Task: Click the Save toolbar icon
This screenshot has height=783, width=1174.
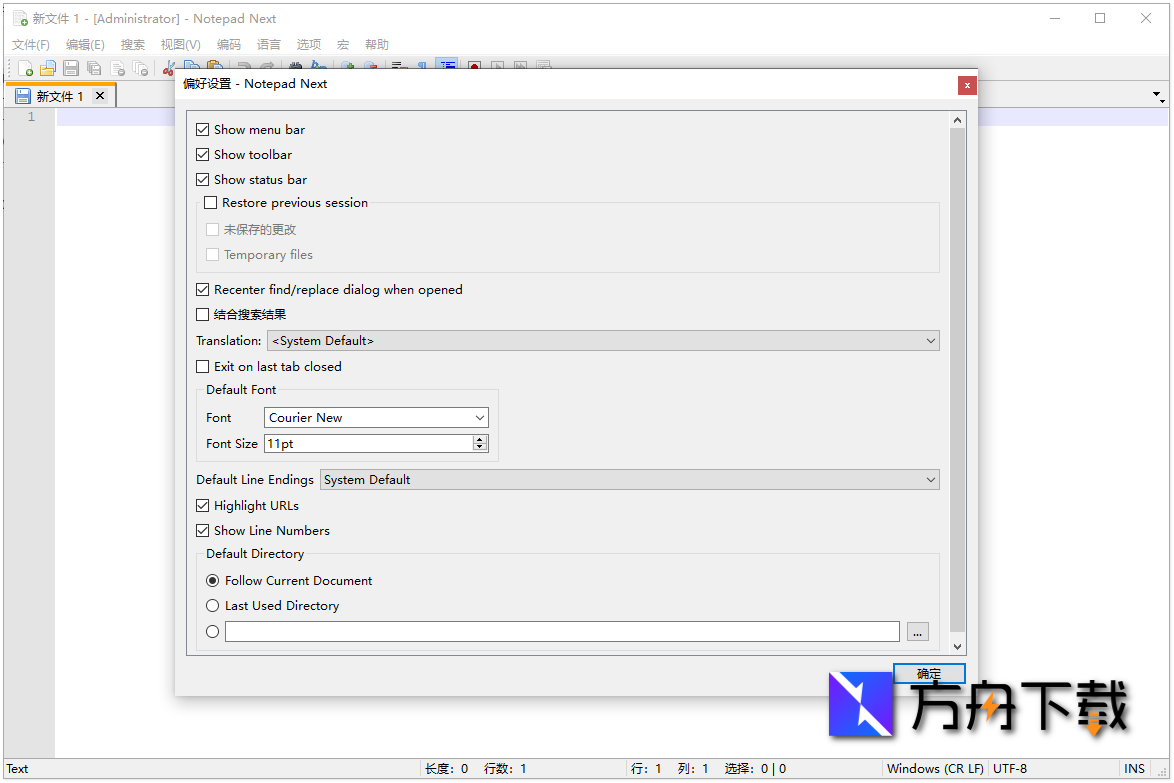Action: (x=71, y=68)
